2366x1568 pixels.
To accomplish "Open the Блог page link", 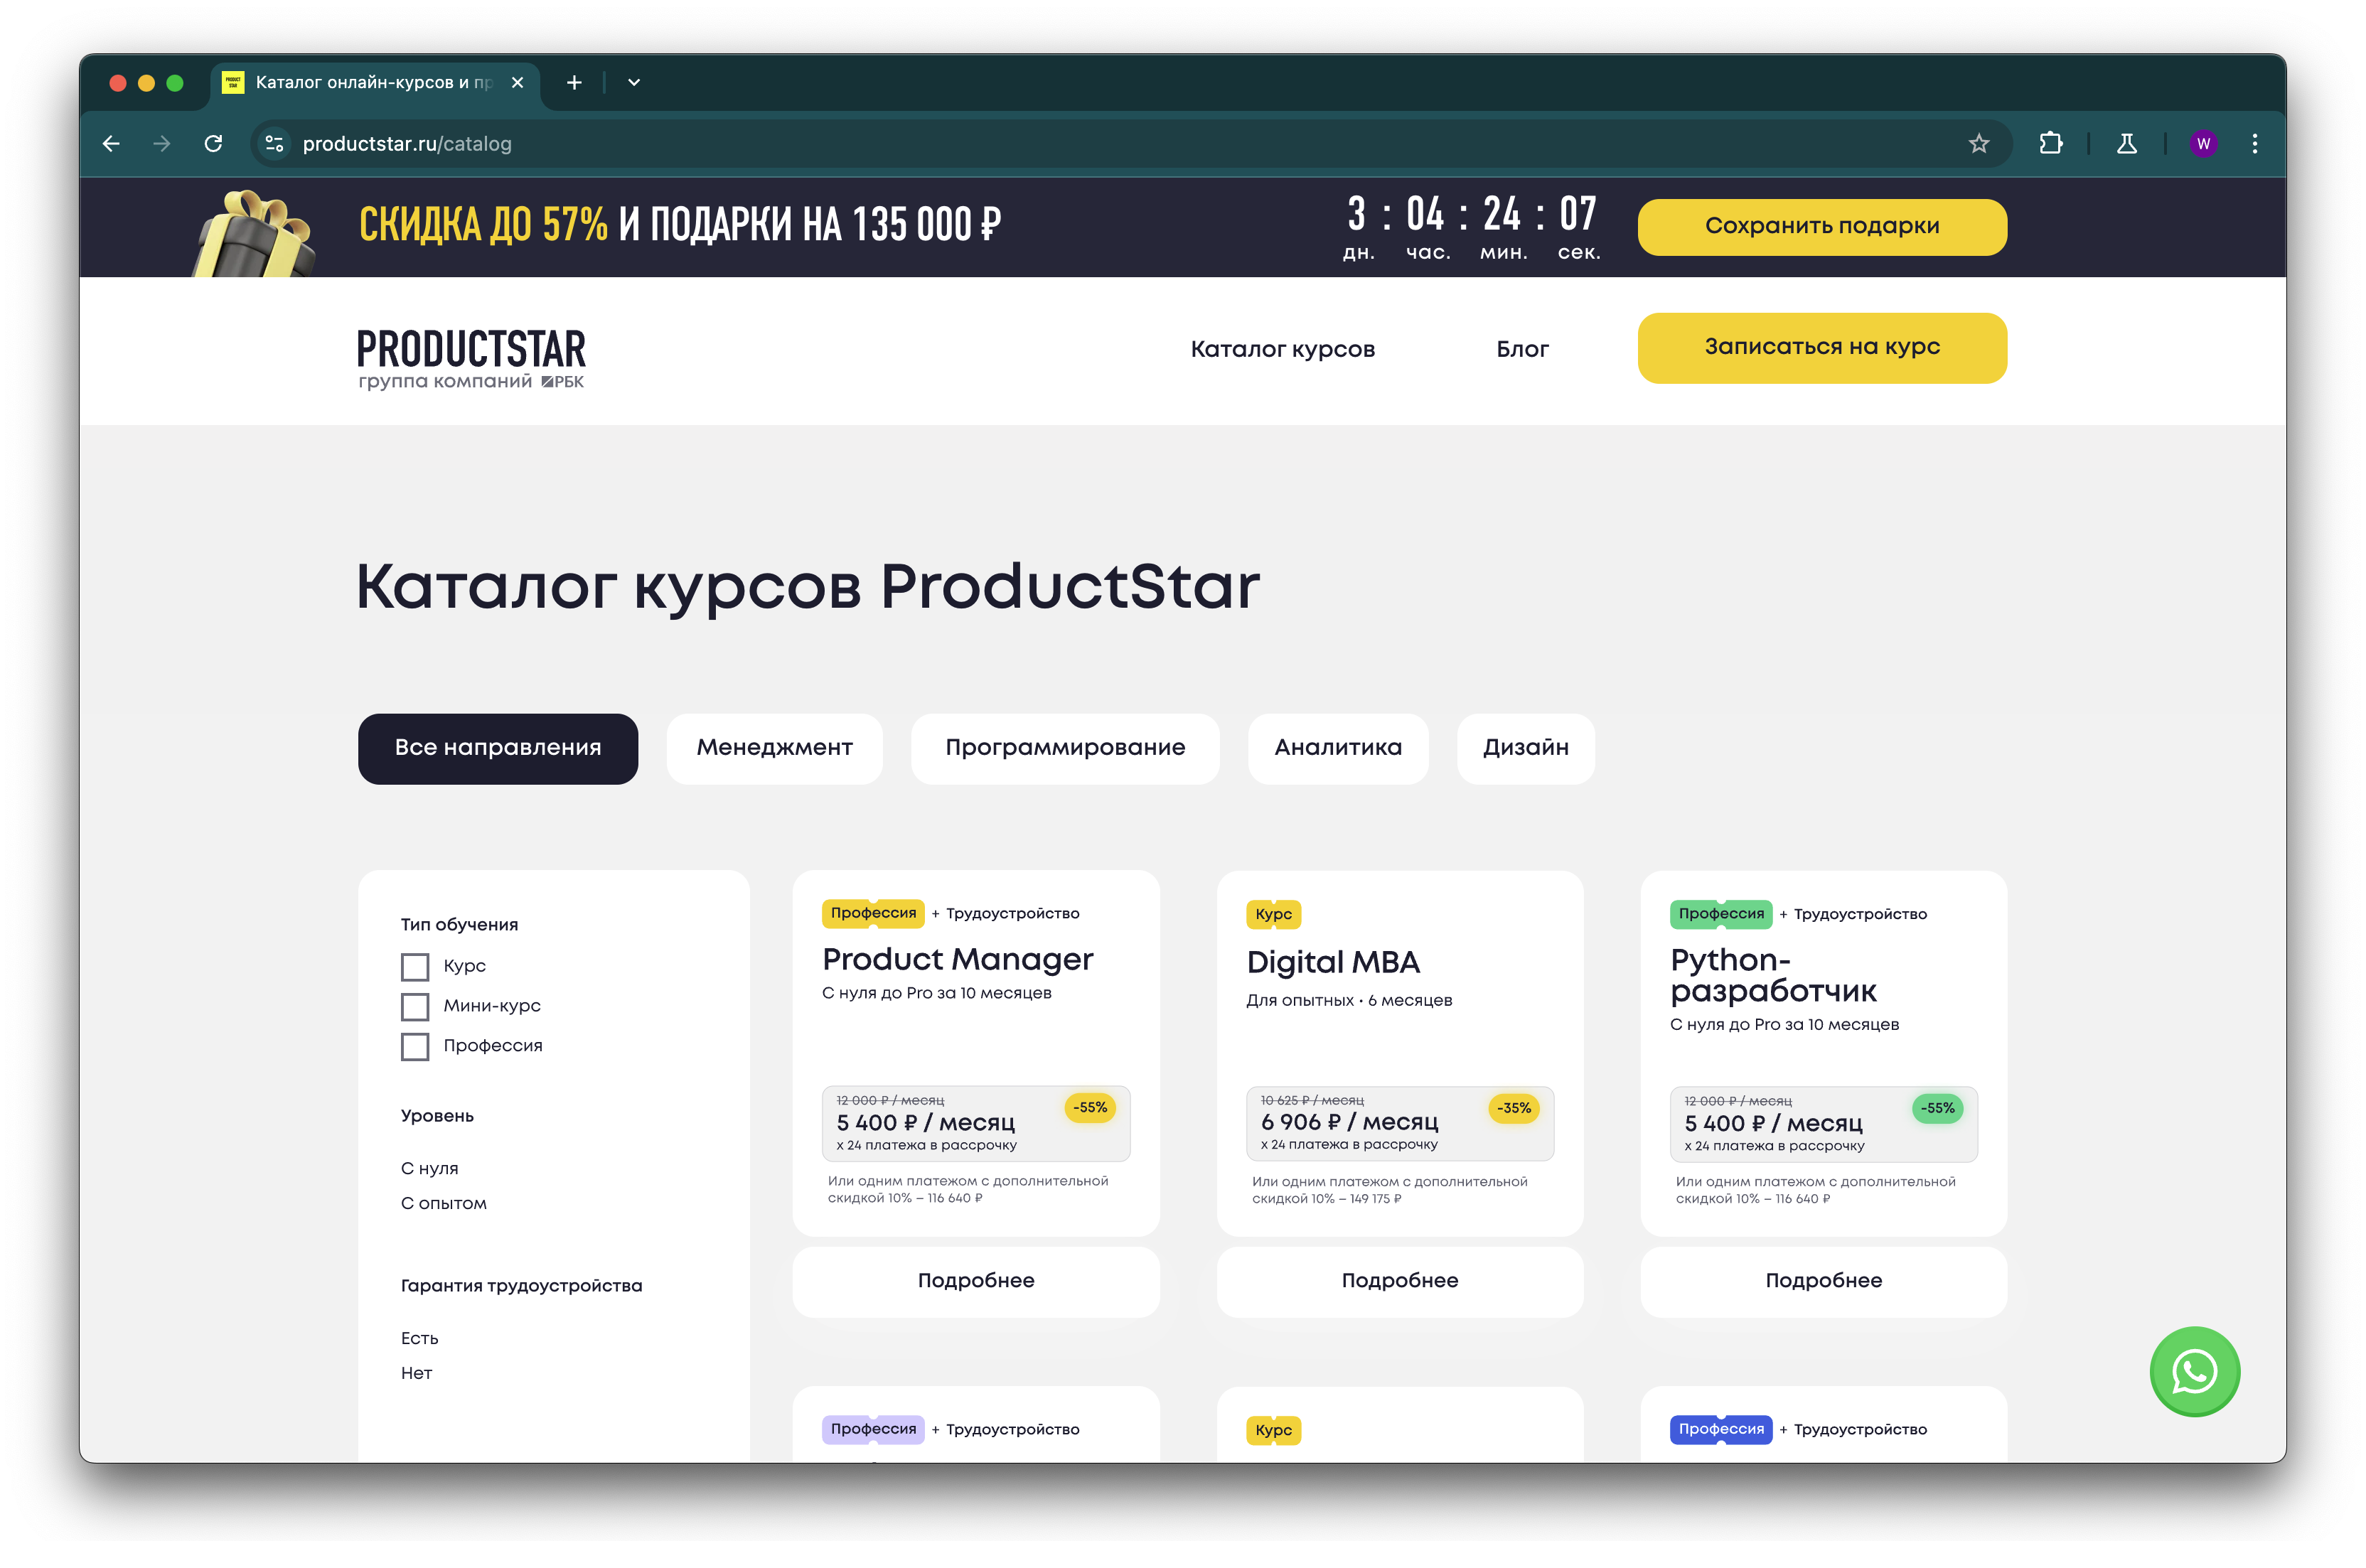I will [x=1523, y=348].
